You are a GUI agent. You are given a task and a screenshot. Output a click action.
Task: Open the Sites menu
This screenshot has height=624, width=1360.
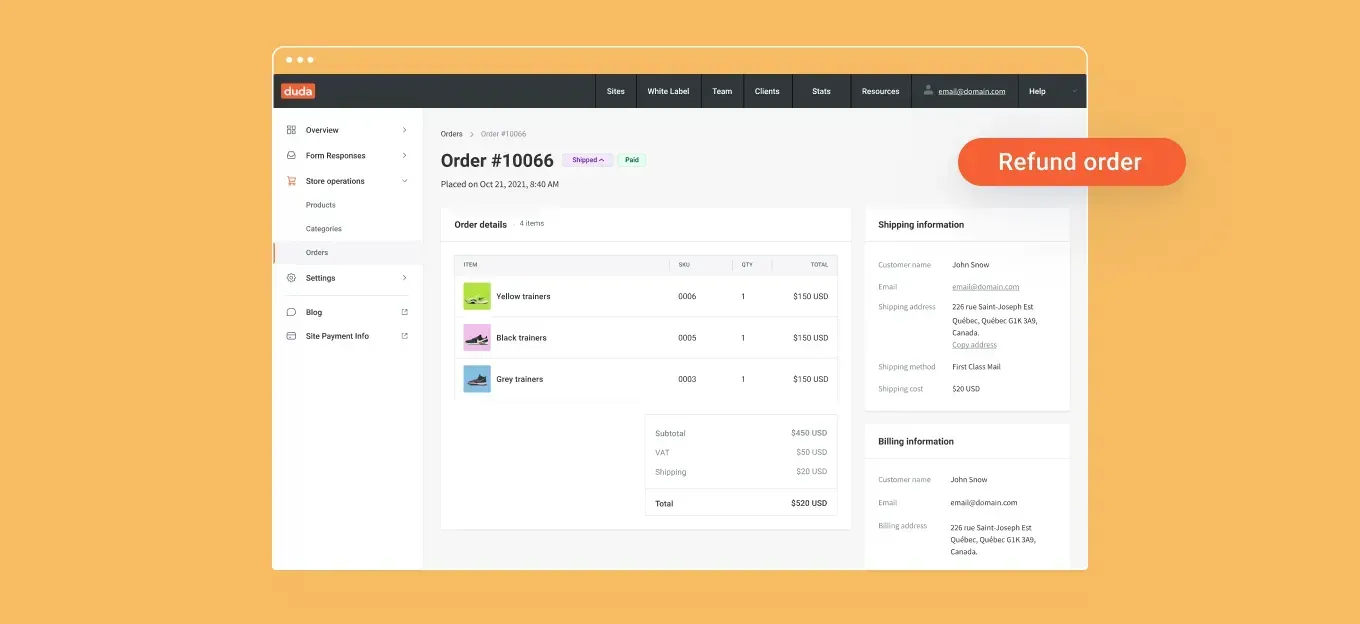click(616, 91)
